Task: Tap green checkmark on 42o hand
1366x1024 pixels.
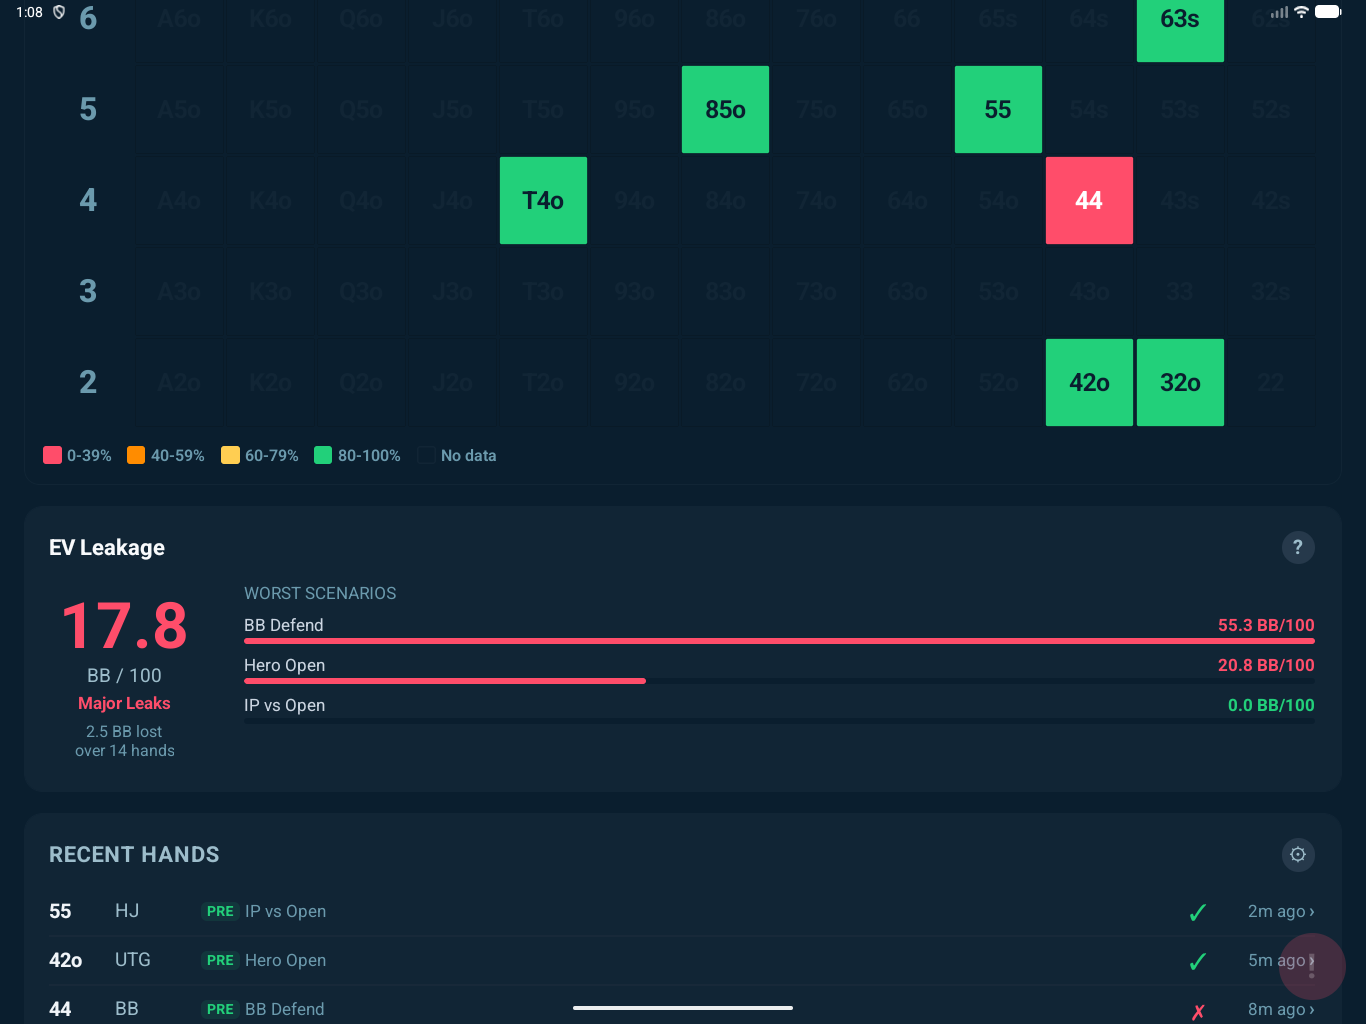Action: point(1197,961)
